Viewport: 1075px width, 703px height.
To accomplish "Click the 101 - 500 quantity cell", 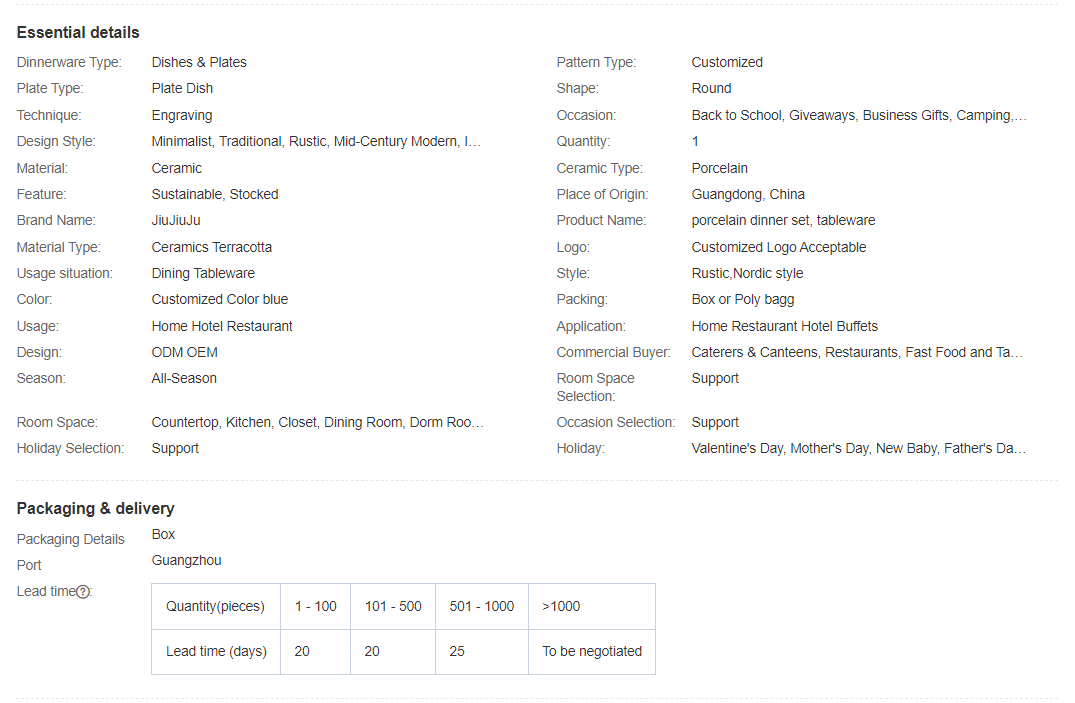I will [x=393, y=606].
